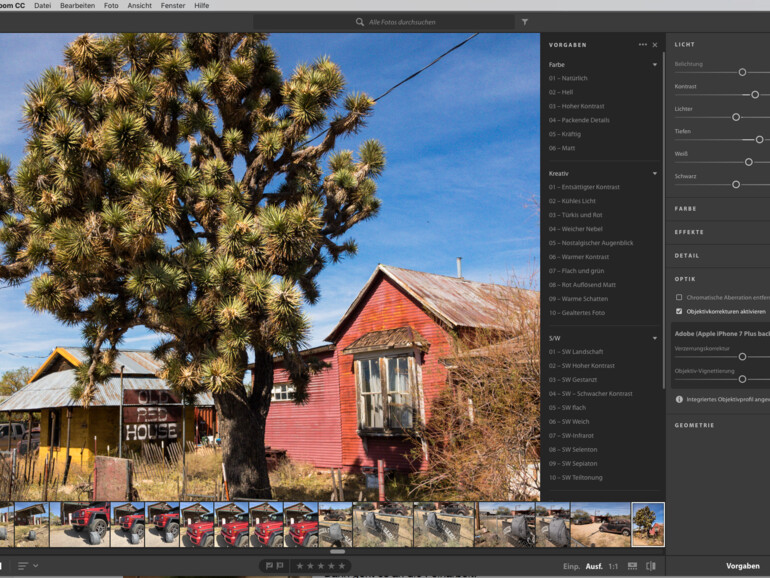Apply preset 04 – Packende Details
Image resolution: width=770 pixels, height=578 pixels.
click(579, 120)
